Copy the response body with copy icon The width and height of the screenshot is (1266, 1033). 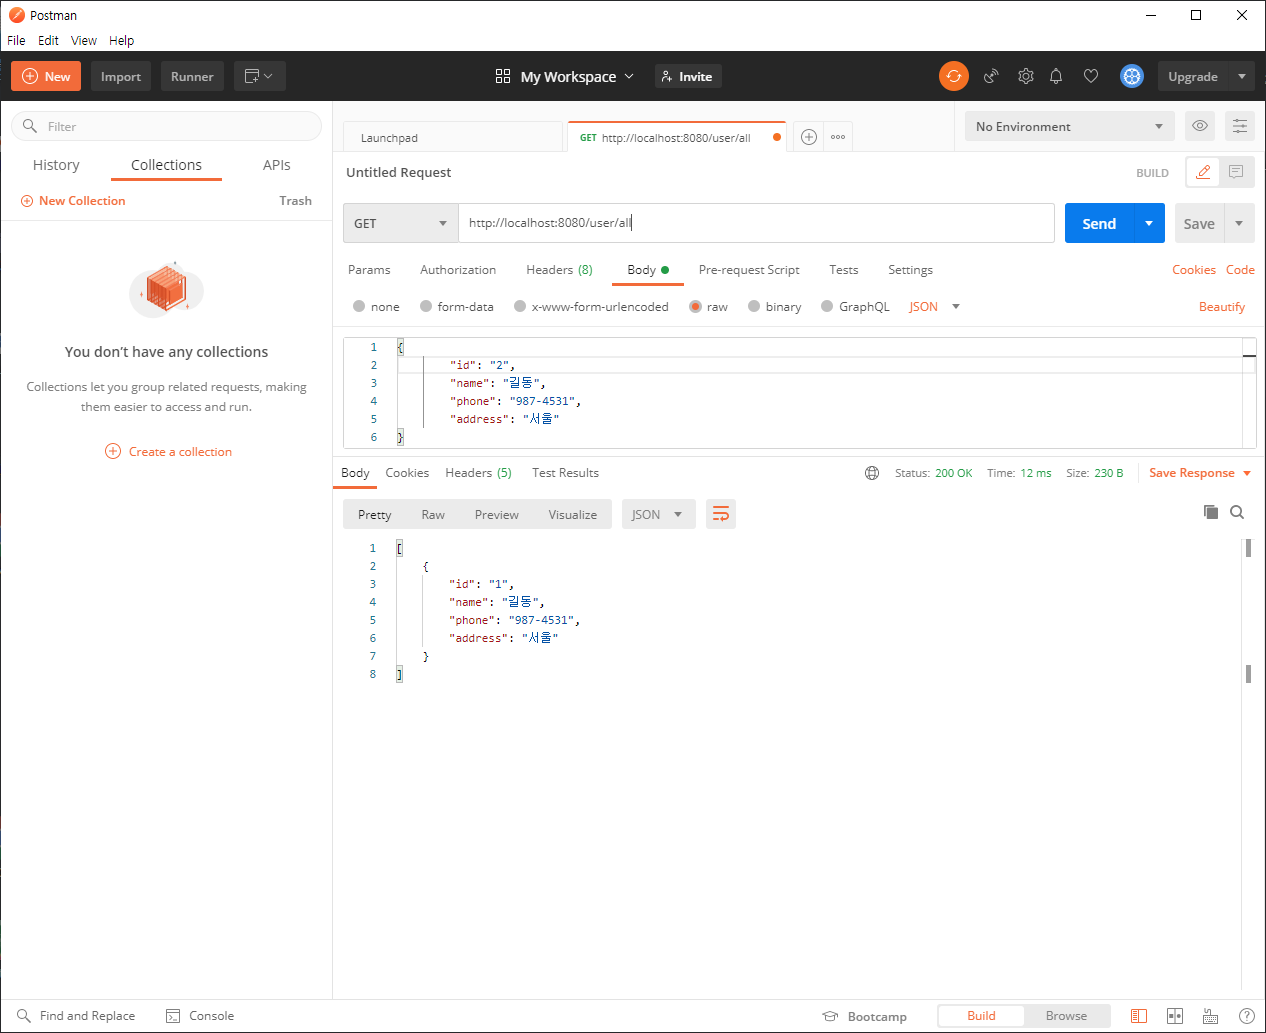1211,512
